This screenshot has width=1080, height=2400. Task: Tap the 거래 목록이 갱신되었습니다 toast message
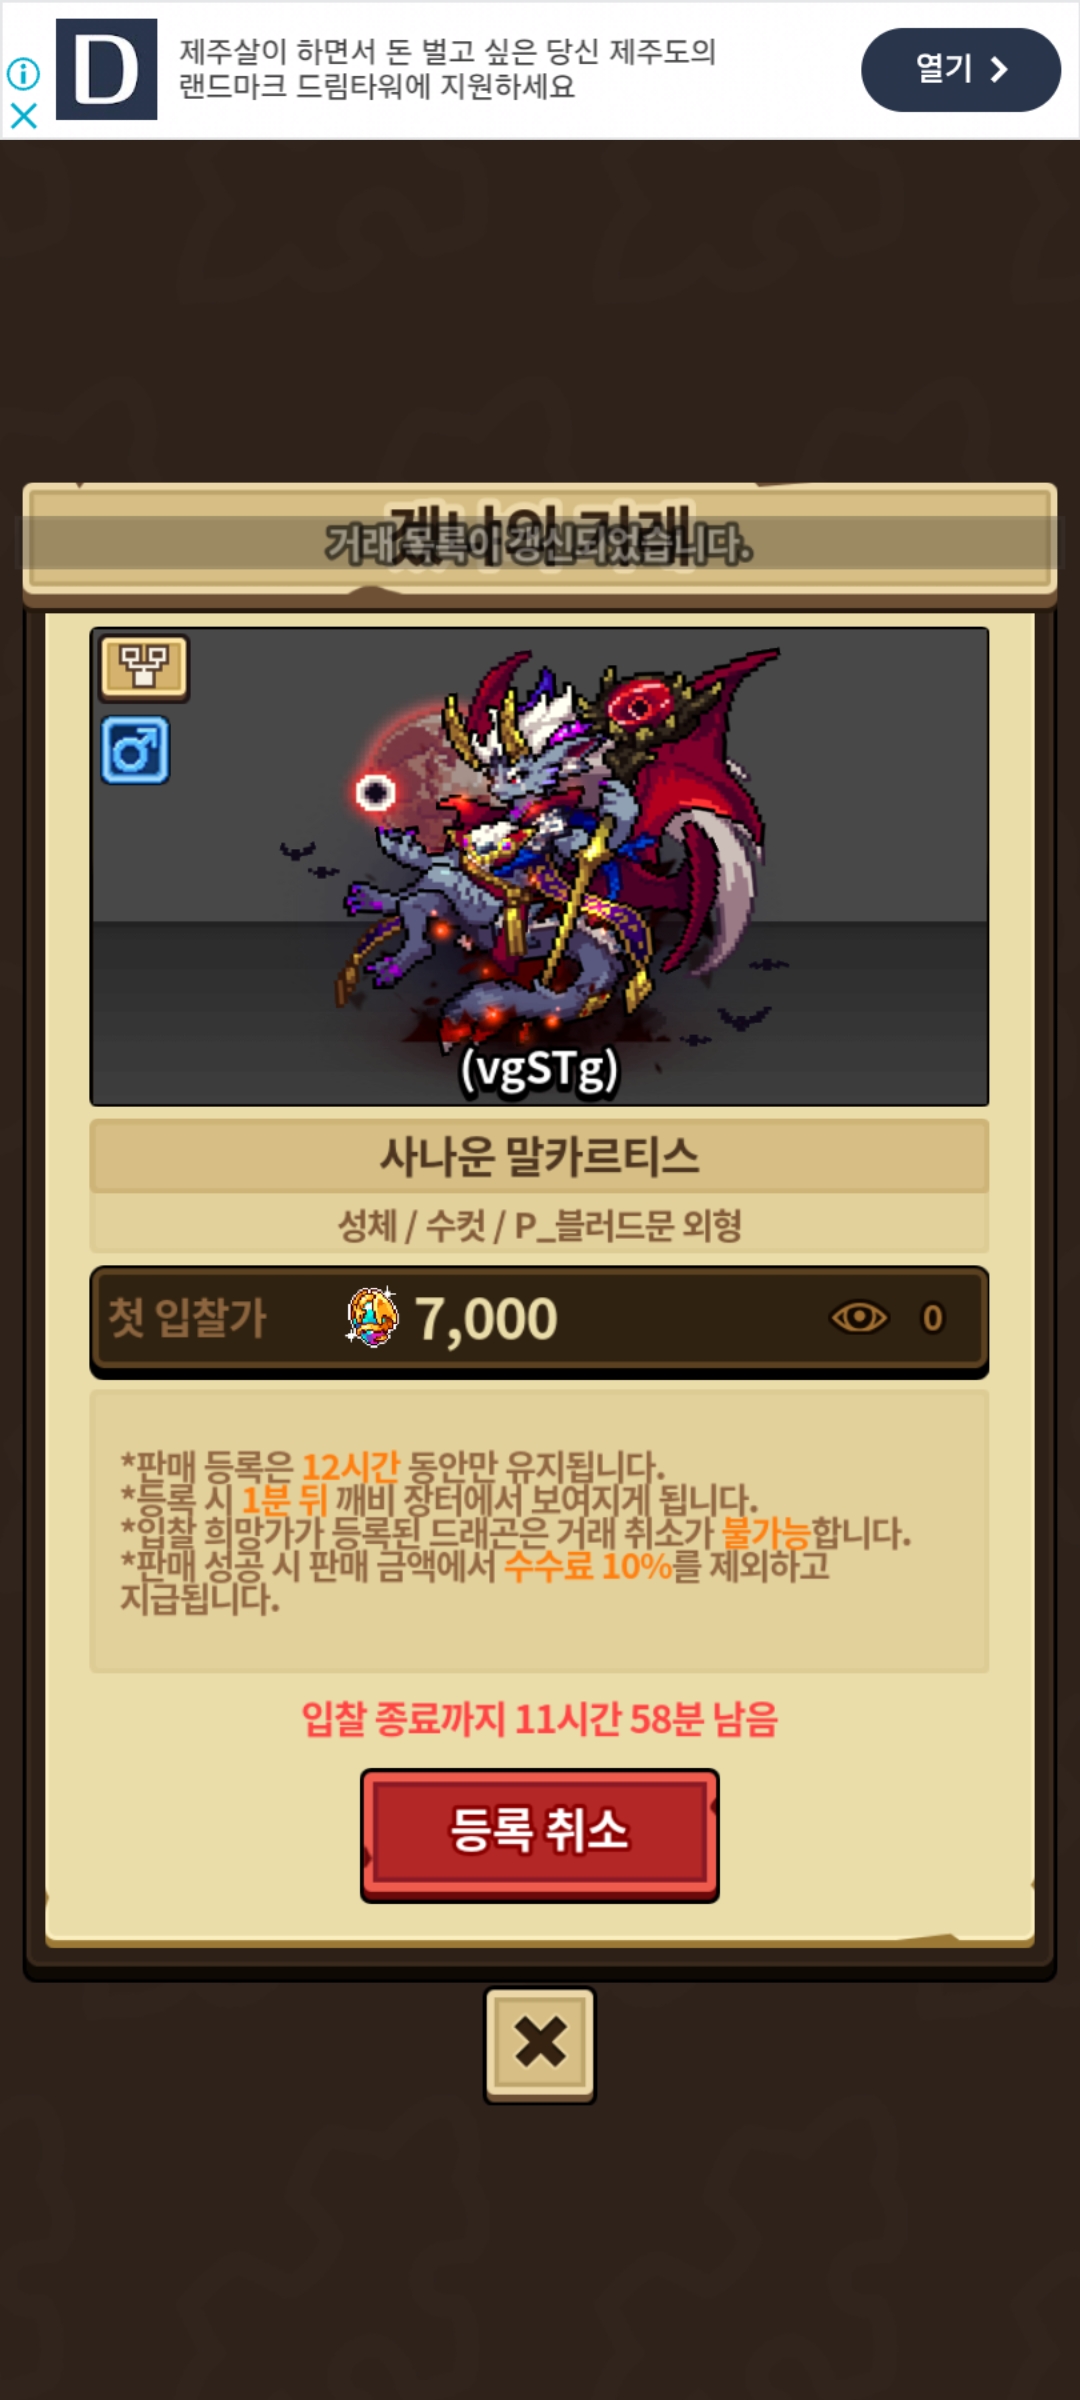click(x=540, y=543)
